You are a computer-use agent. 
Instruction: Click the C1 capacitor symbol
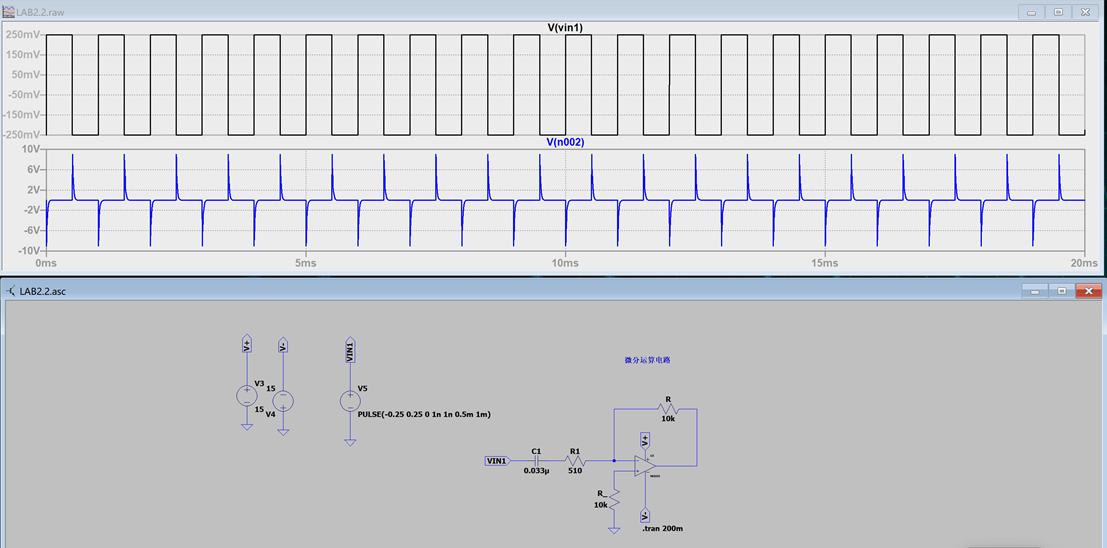point(537,461)
